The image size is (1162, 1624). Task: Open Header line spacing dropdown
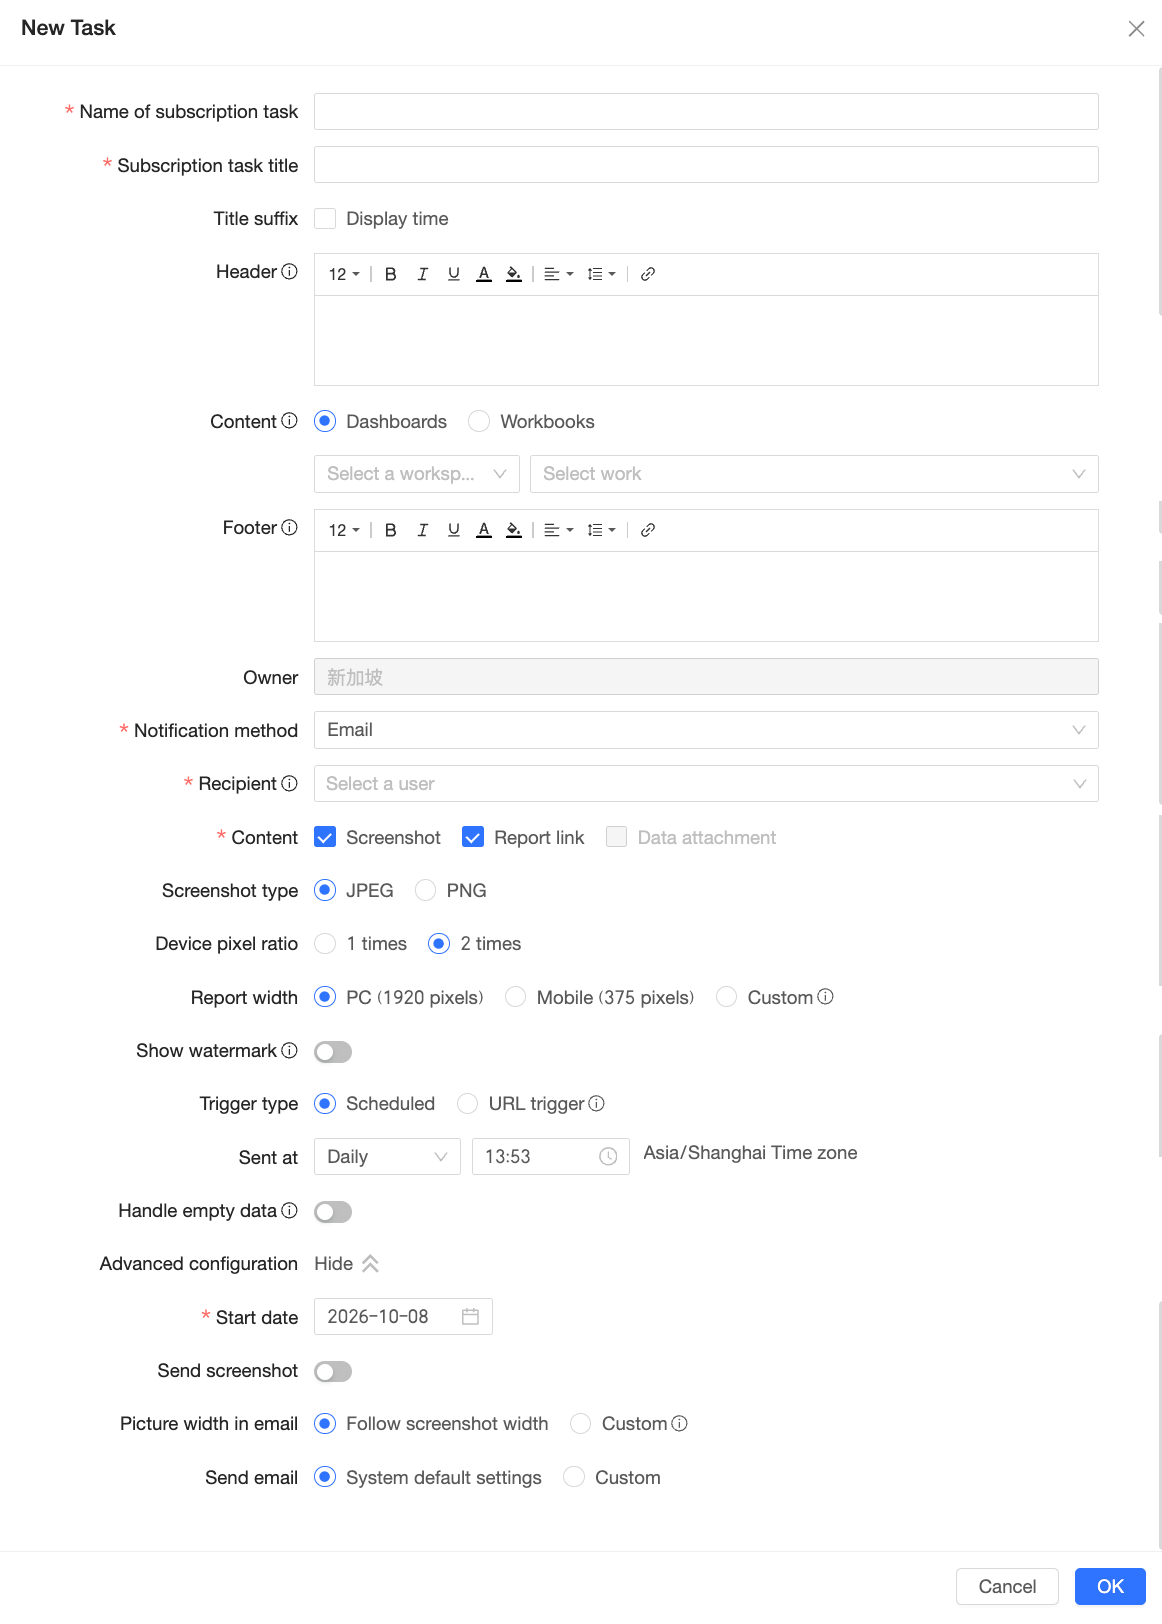pyautogui.click(x=601, y=274)
